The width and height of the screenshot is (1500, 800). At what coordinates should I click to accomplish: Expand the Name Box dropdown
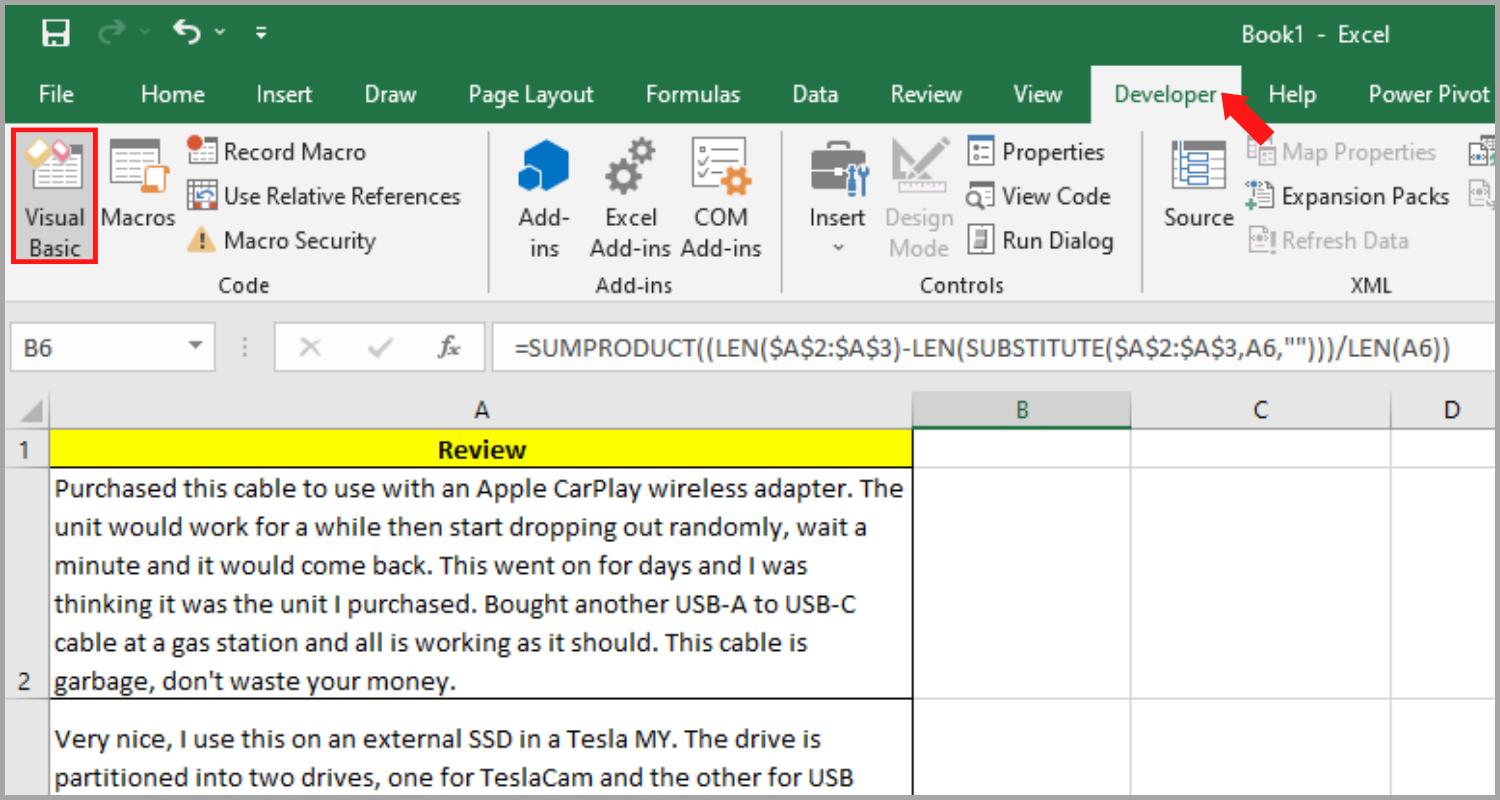pyautogui.click(x=197, y=346)
